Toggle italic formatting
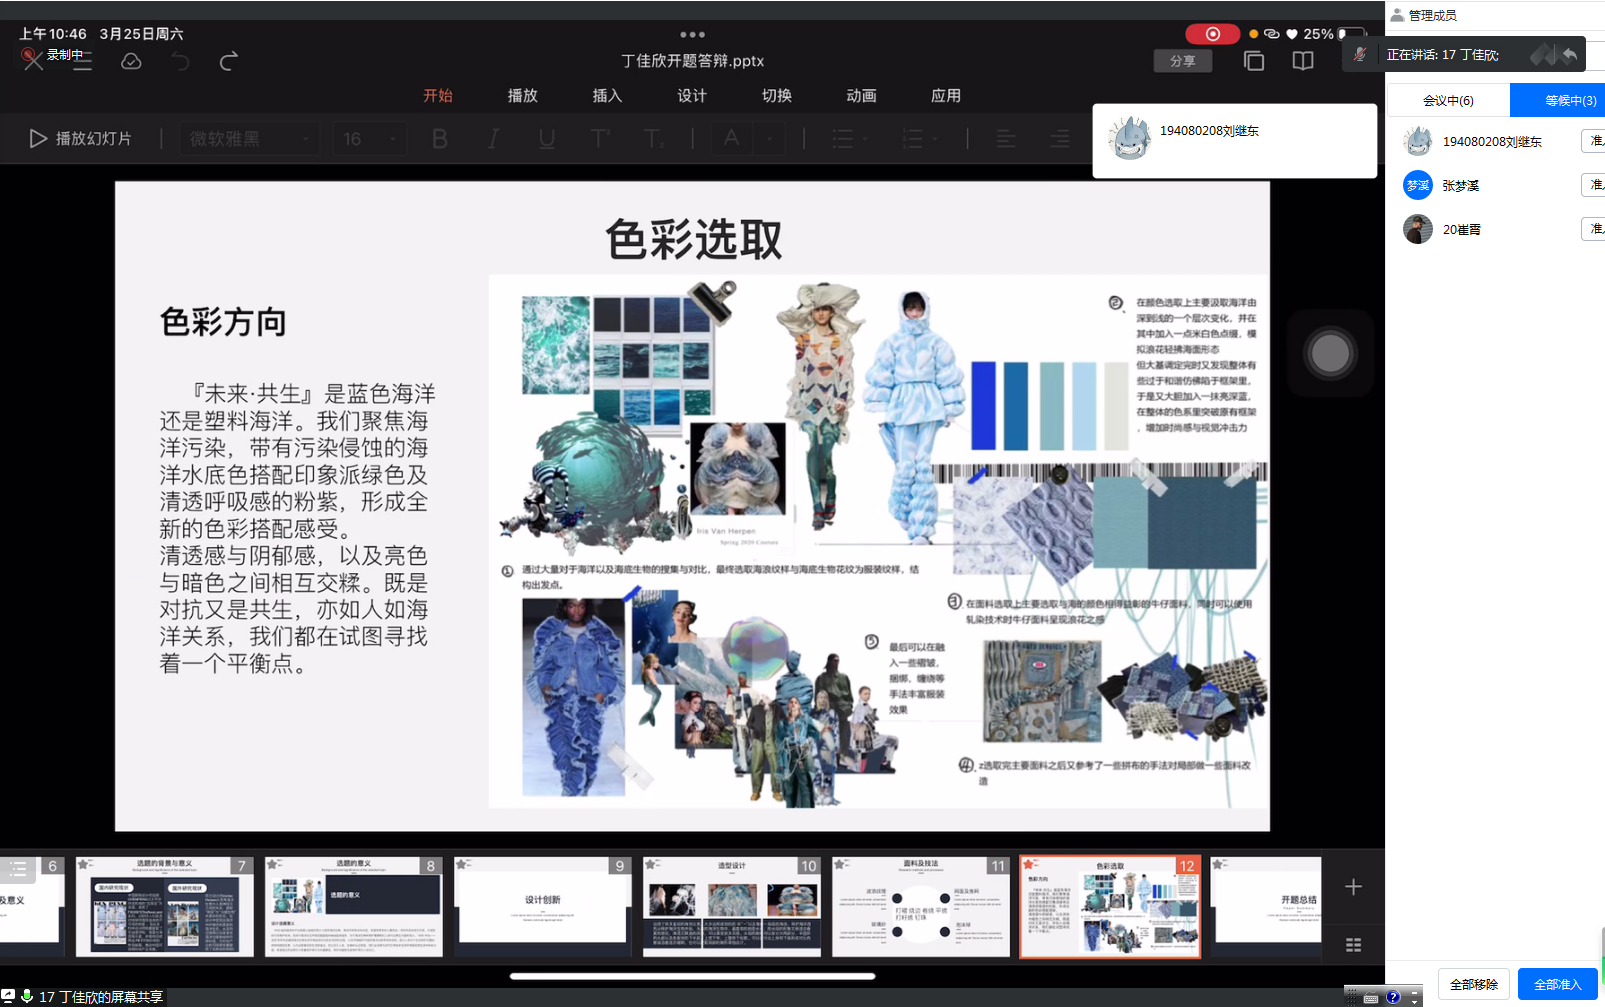 (x=493, y=139)
